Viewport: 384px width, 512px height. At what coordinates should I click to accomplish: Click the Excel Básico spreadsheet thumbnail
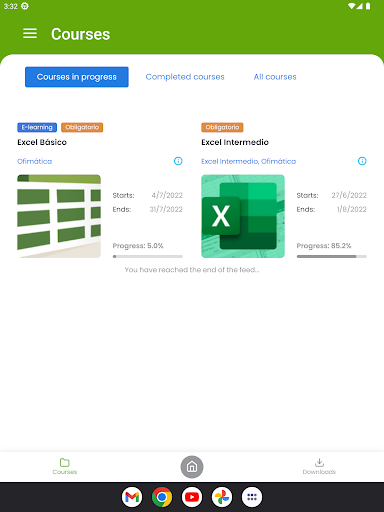(x=59, y=216)
